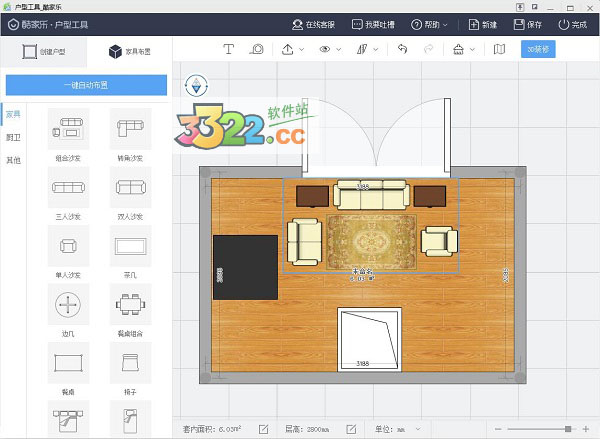This screenshot has width=600, height=439.
Task: Click the map/floor plan view icon
Action: click(x=500, y=48)
